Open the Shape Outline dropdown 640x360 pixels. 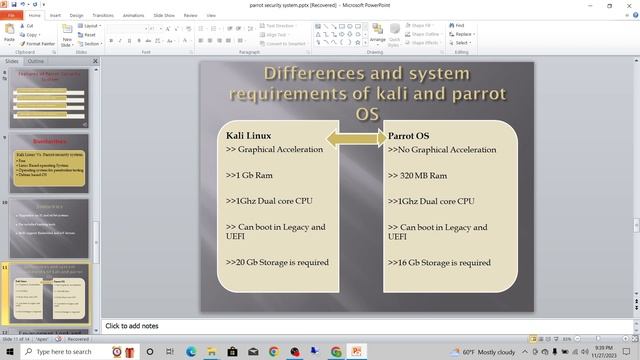click(423, 34)
